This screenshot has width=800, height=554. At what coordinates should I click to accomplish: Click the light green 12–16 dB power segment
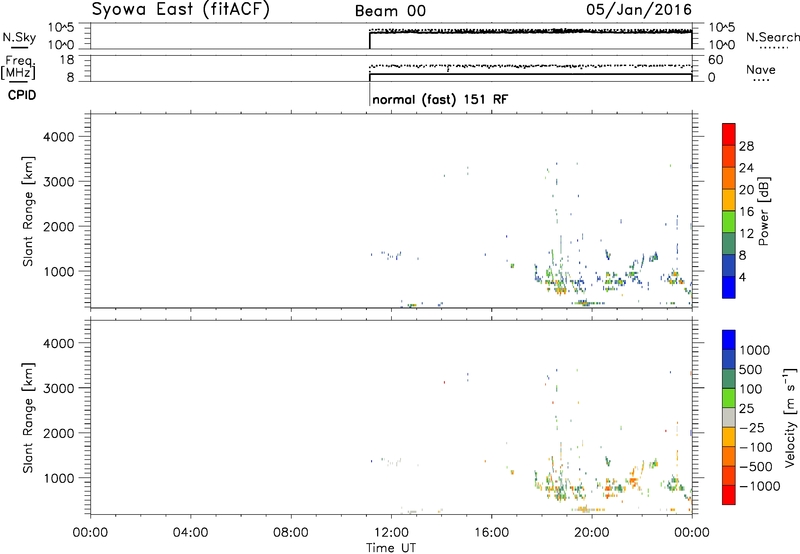point(729,222)
